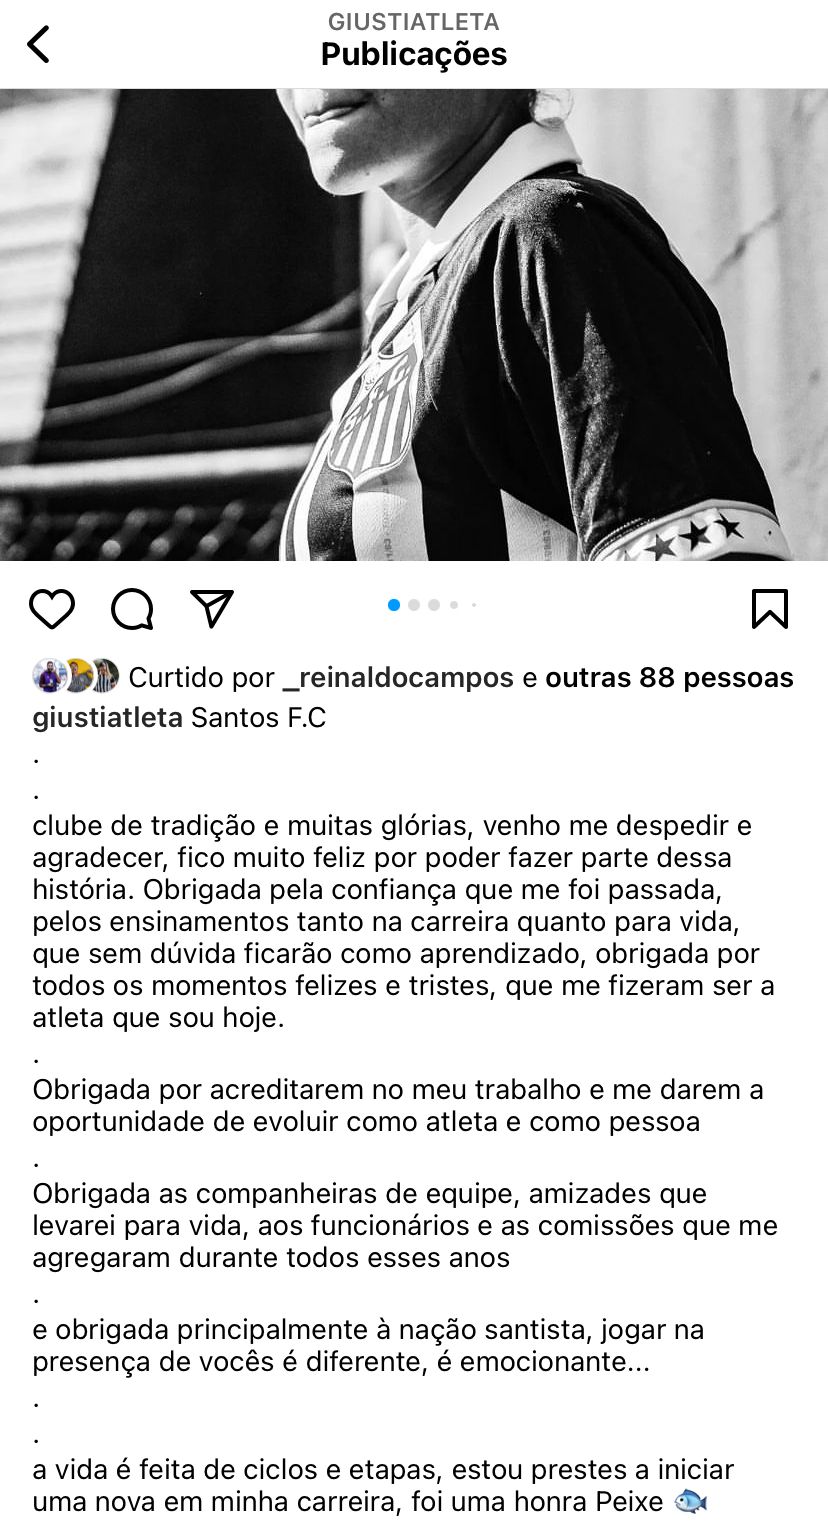Image resolution: width=828 pixels, height=1524 pixels.
Task: Tap the fish emoji in caption
Action: point(691,1502)
